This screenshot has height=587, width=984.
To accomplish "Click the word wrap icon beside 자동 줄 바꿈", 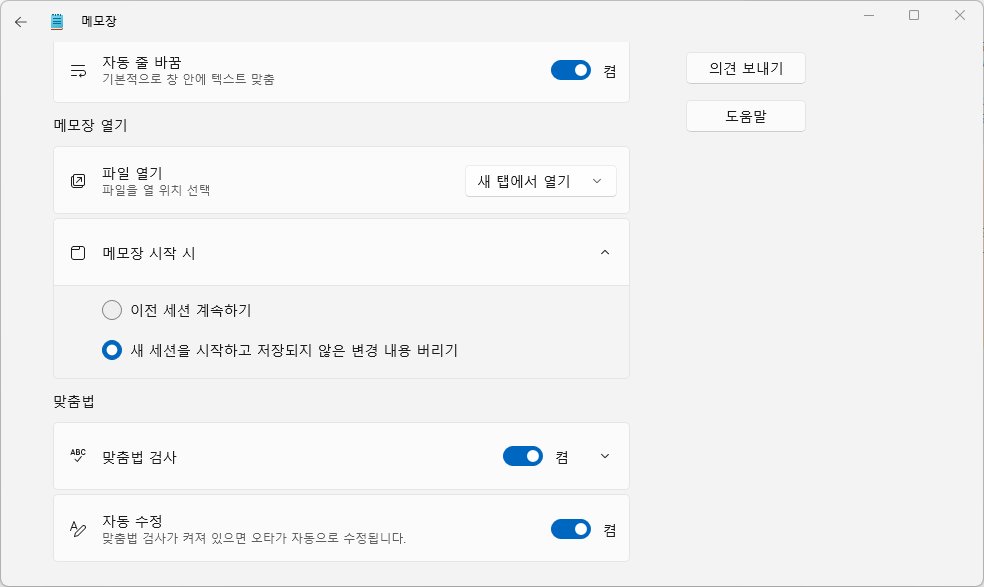I will click(x=78, y=70).
